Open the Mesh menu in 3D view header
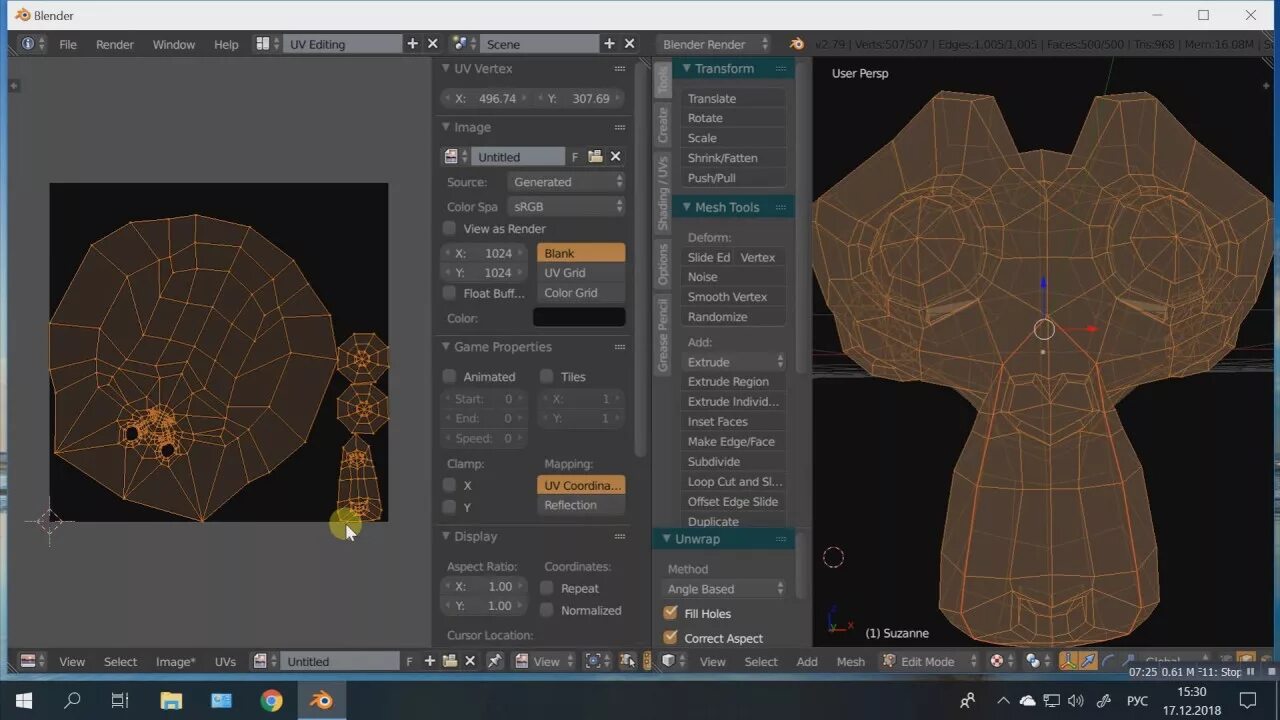This screenshot has height=720, width=1280. 850,661
